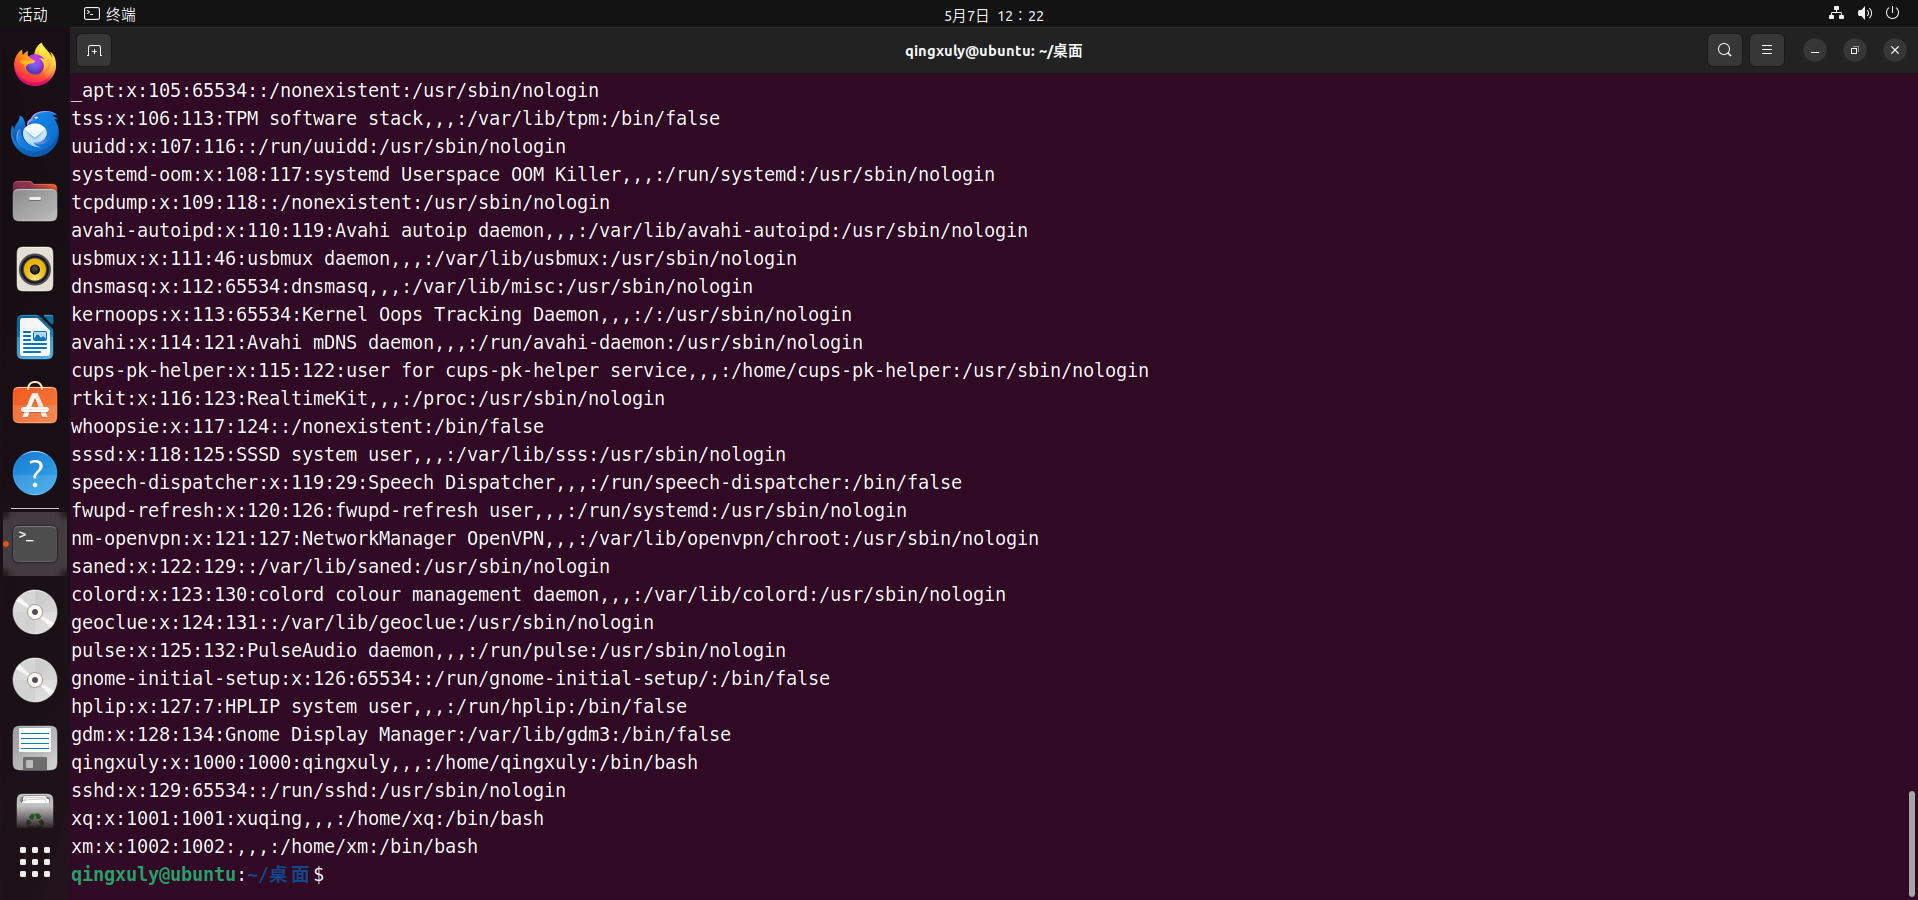Open the second disc drive icon in the dock
The width and height of the screenshot is (1918, 900).
35,679
